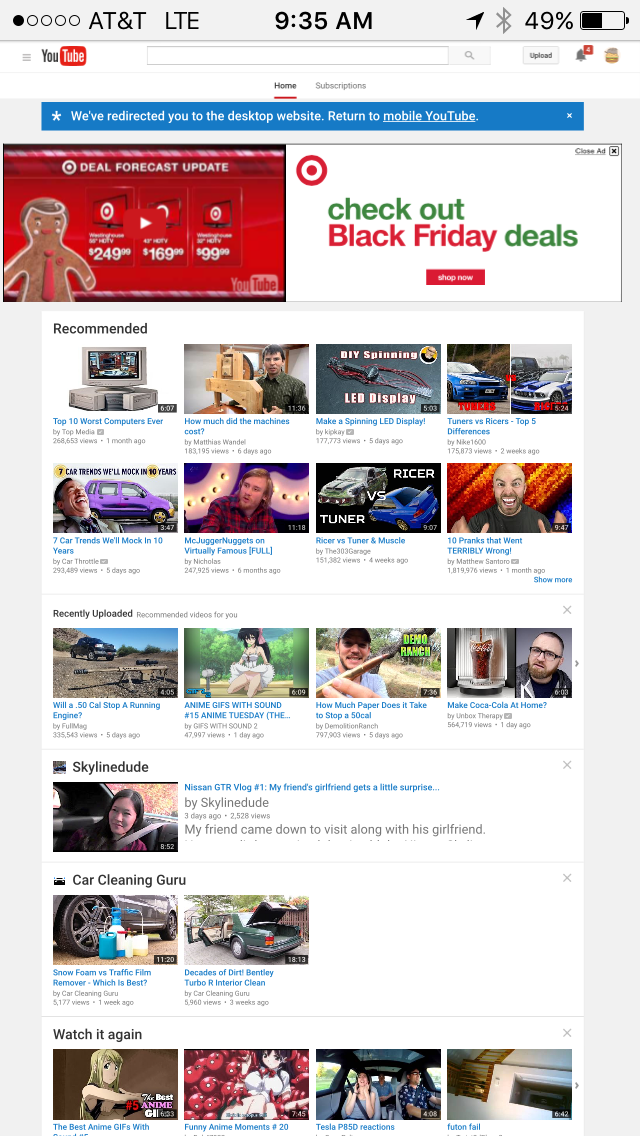Click the YouTube logo
The image size is (640, 1136).
tap(64, 56)
